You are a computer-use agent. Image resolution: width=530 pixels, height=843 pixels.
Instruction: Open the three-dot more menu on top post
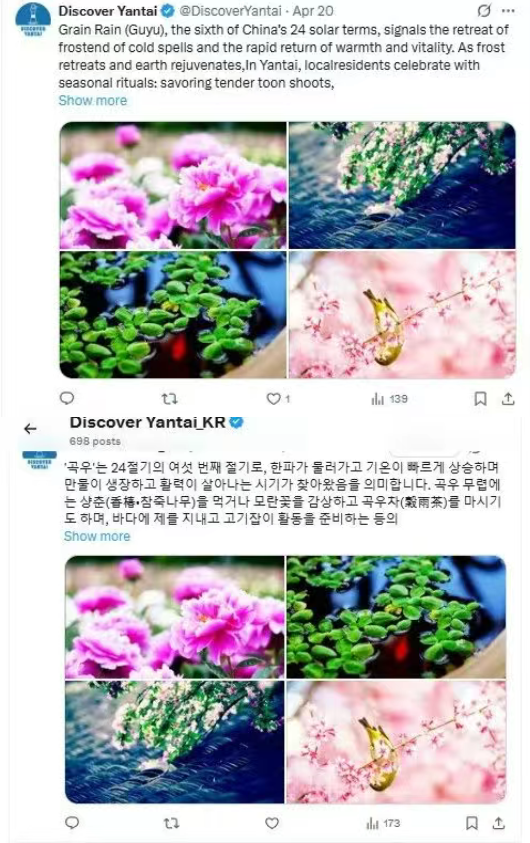507,11
